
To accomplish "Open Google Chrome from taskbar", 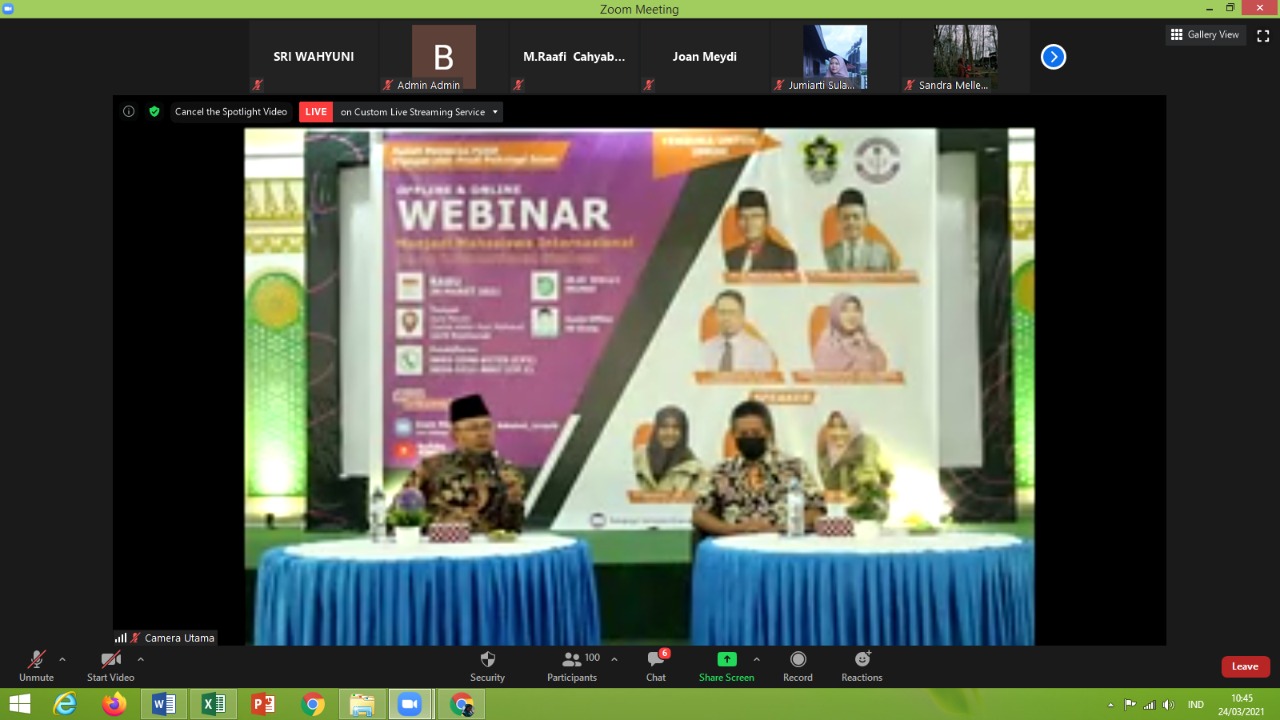I will tap(313, 704).
